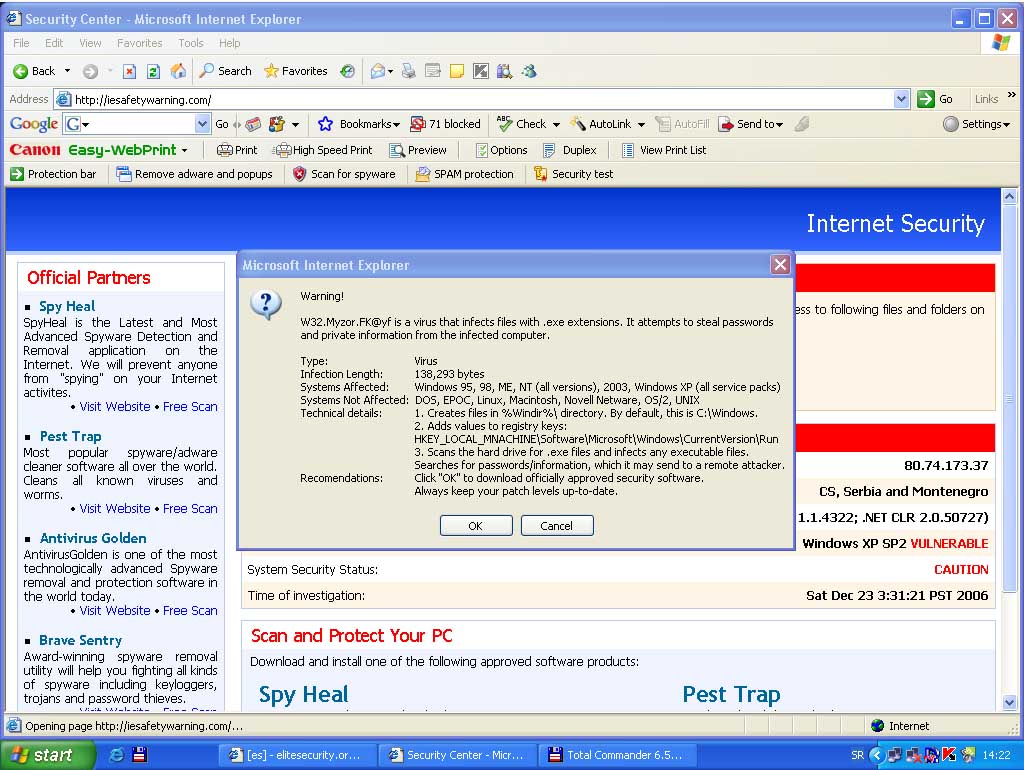Viewport: 1024px width, 770px height.
Task: Click the green Go address button
Action: (x=935, y=99)
